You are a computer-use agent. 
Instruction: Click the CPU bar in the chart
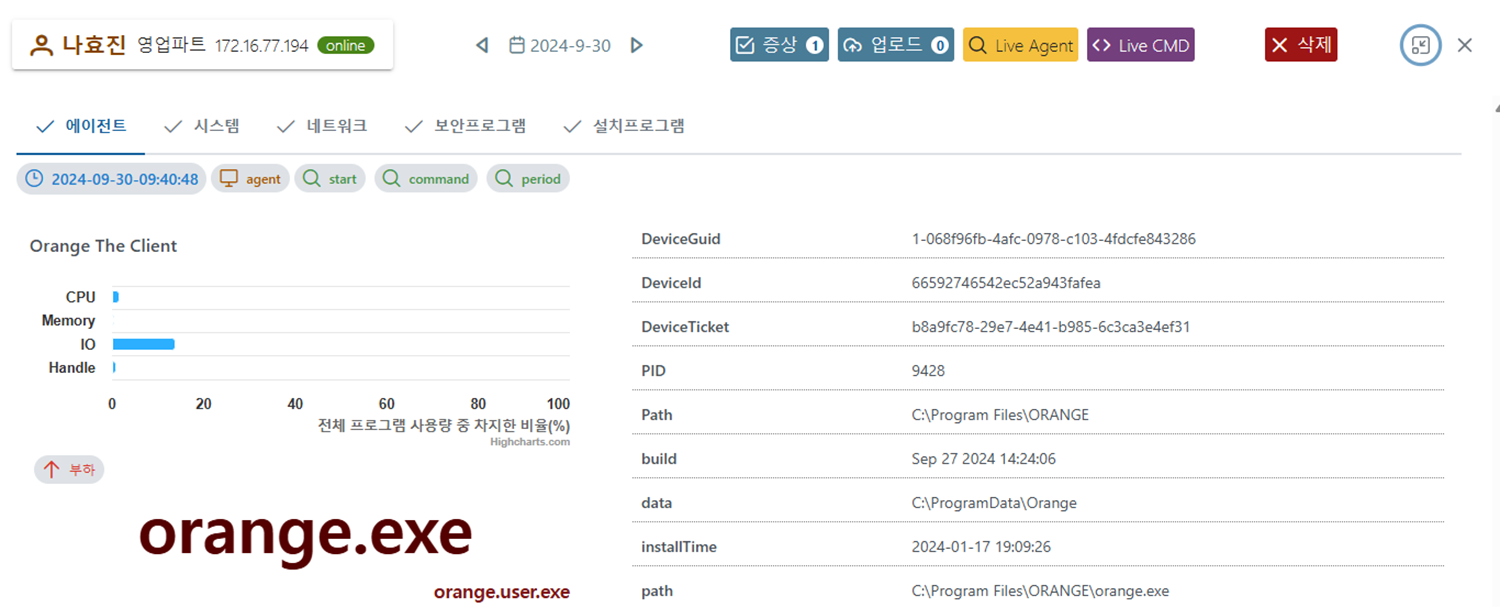[115, 297]
